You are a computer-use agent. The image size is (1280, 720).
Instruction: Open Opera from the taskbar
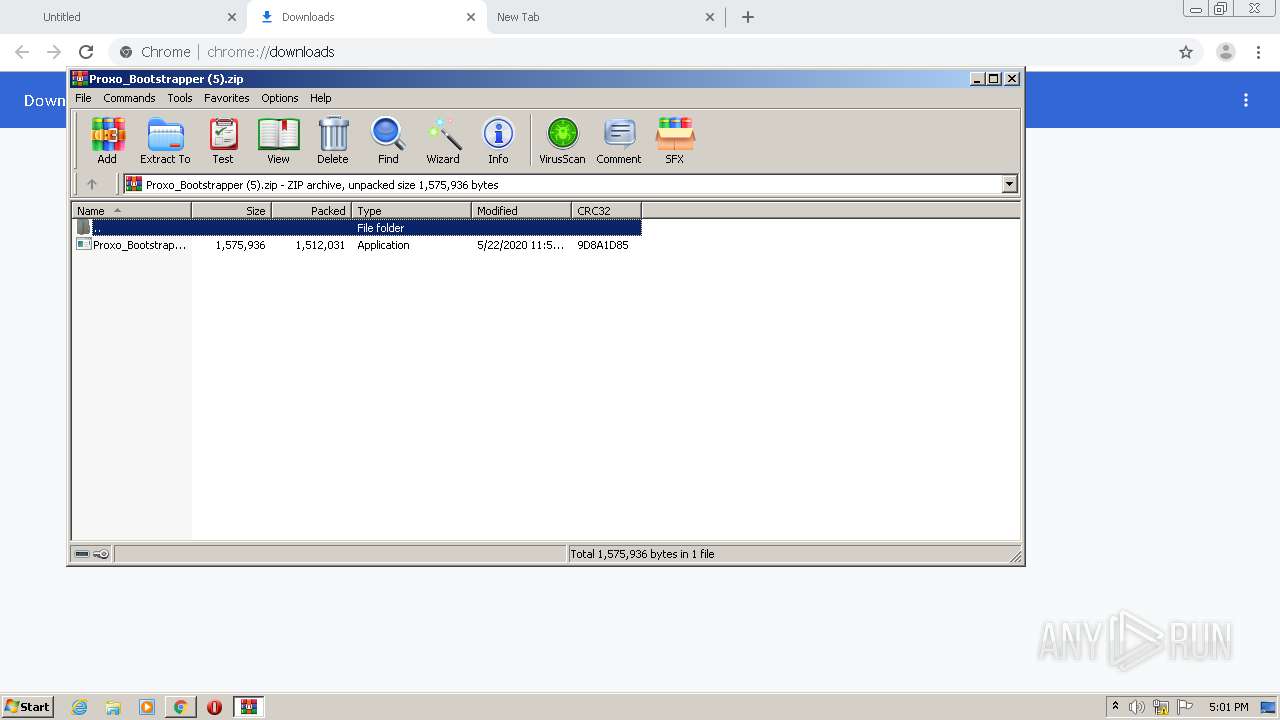coord(214,707)
